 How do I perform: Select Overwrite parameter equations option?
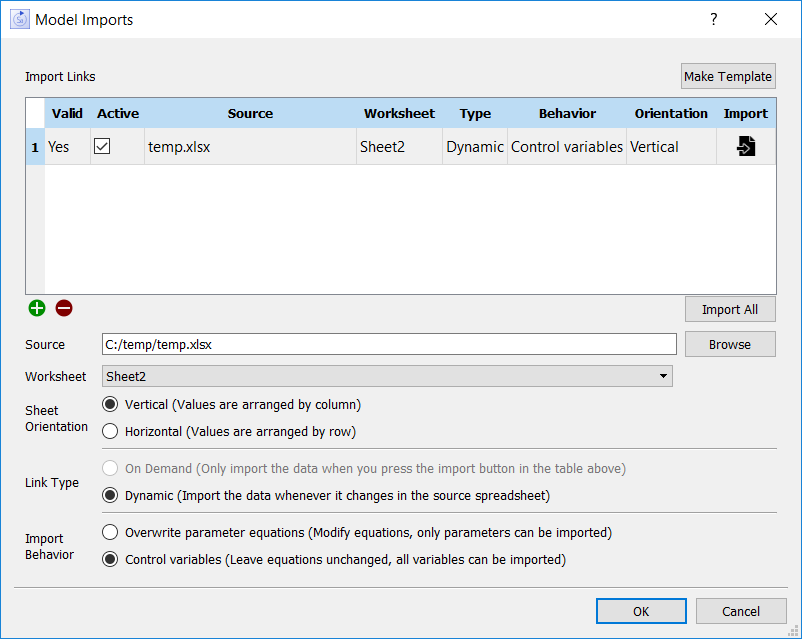(110, 532)
